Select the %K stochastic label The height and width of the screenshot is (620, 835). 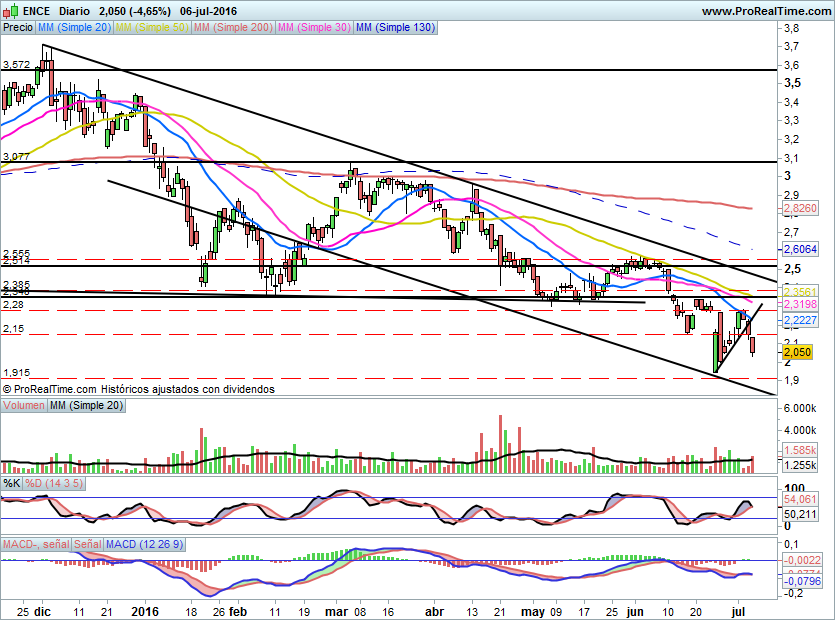click(x=12, y=483)
